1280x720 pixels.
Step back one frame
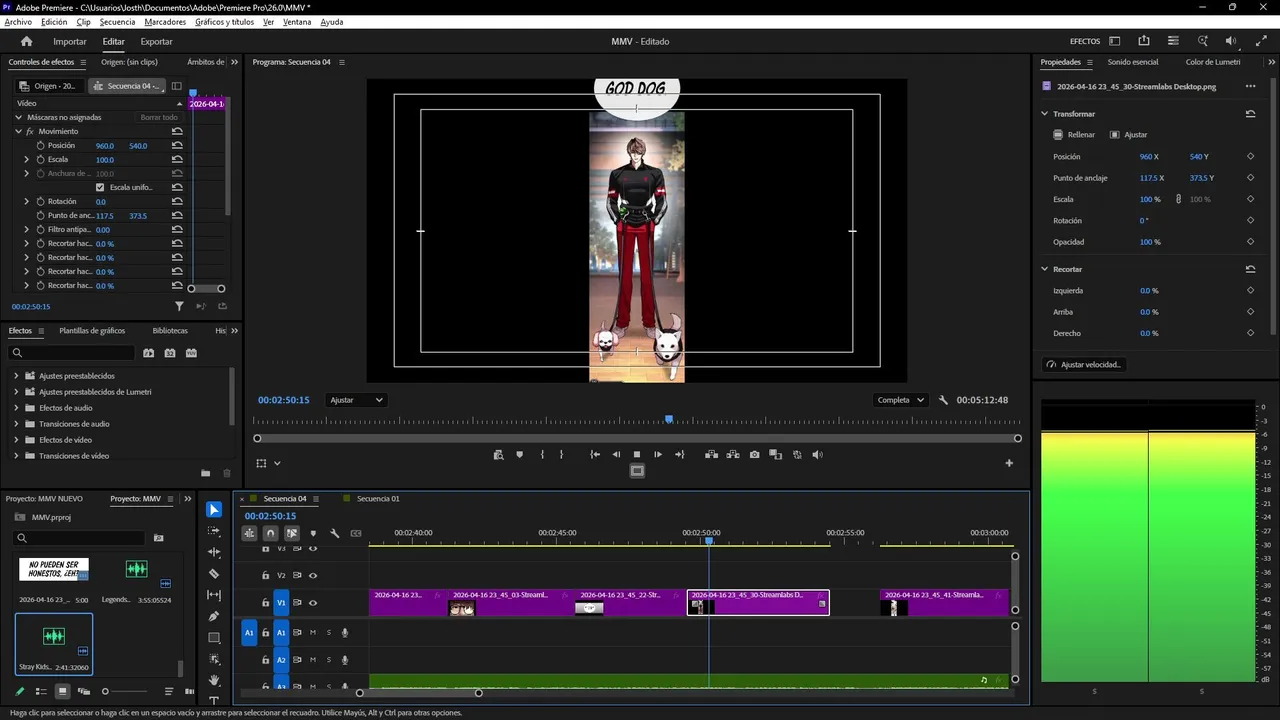pyautogui.click(x=616, y=455)
